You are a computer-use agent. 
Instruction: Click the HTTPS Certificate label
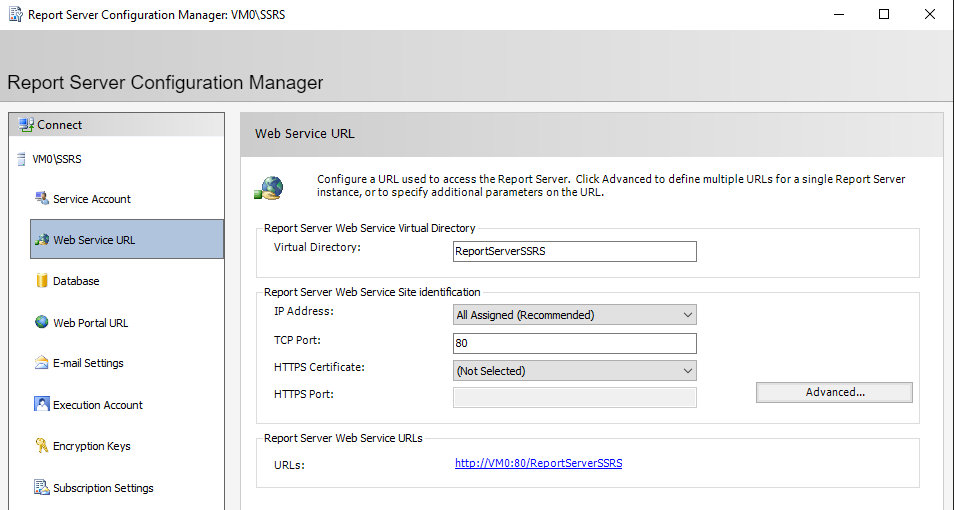319,367
